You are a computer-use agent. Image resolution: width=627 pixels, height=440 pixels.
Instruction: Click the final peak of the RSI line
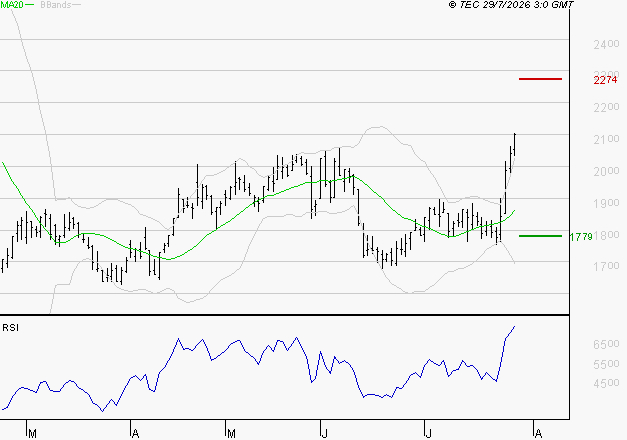[514, 327]
